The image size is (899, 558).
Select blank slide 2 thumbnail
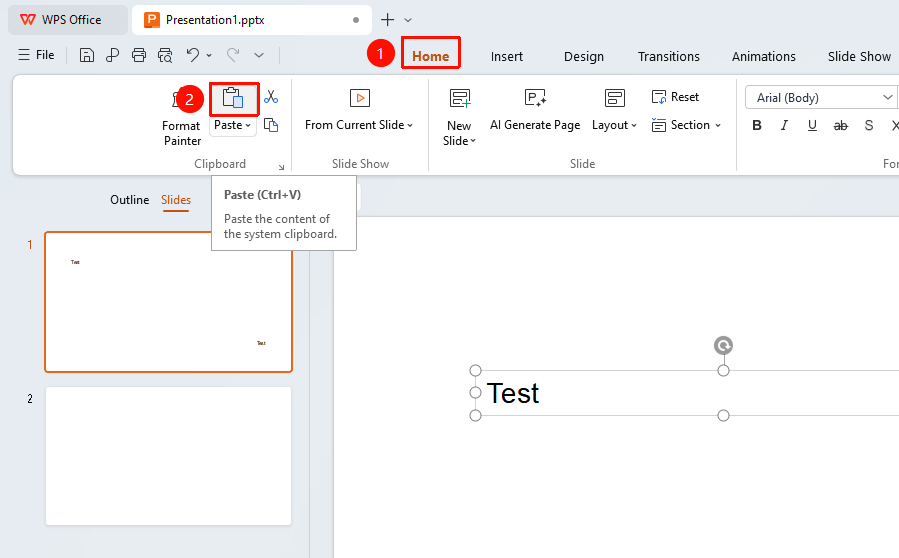[169, 456]
